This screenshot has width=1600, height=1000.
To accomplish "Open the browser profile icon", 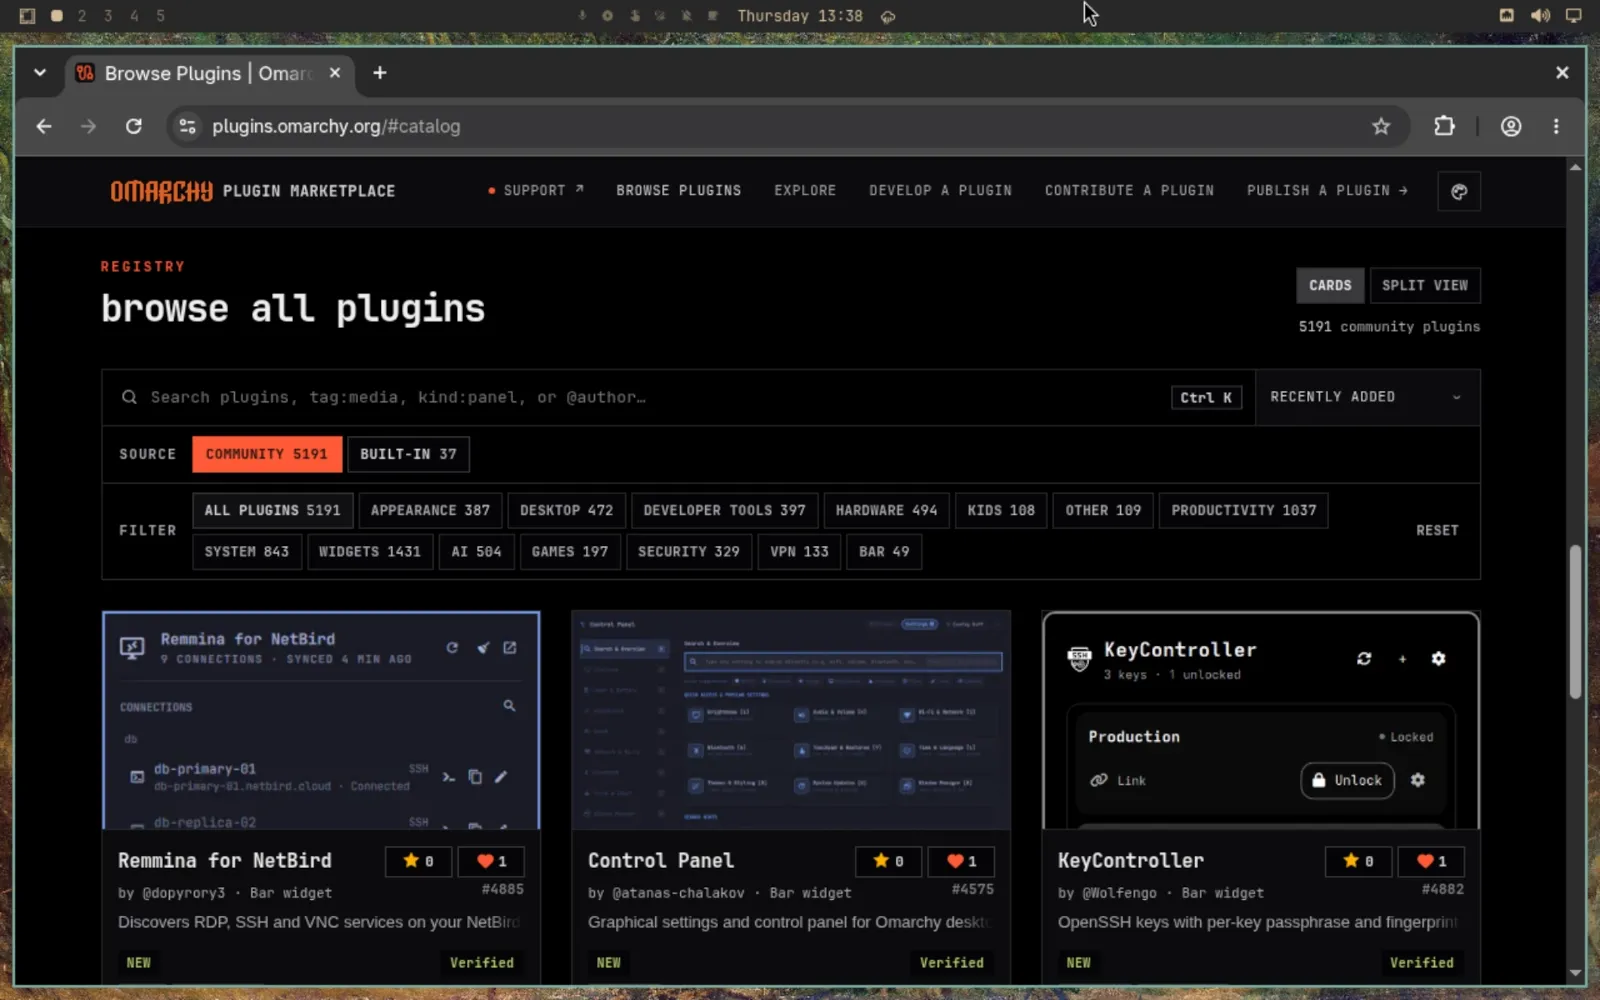I will [1511, 126].
